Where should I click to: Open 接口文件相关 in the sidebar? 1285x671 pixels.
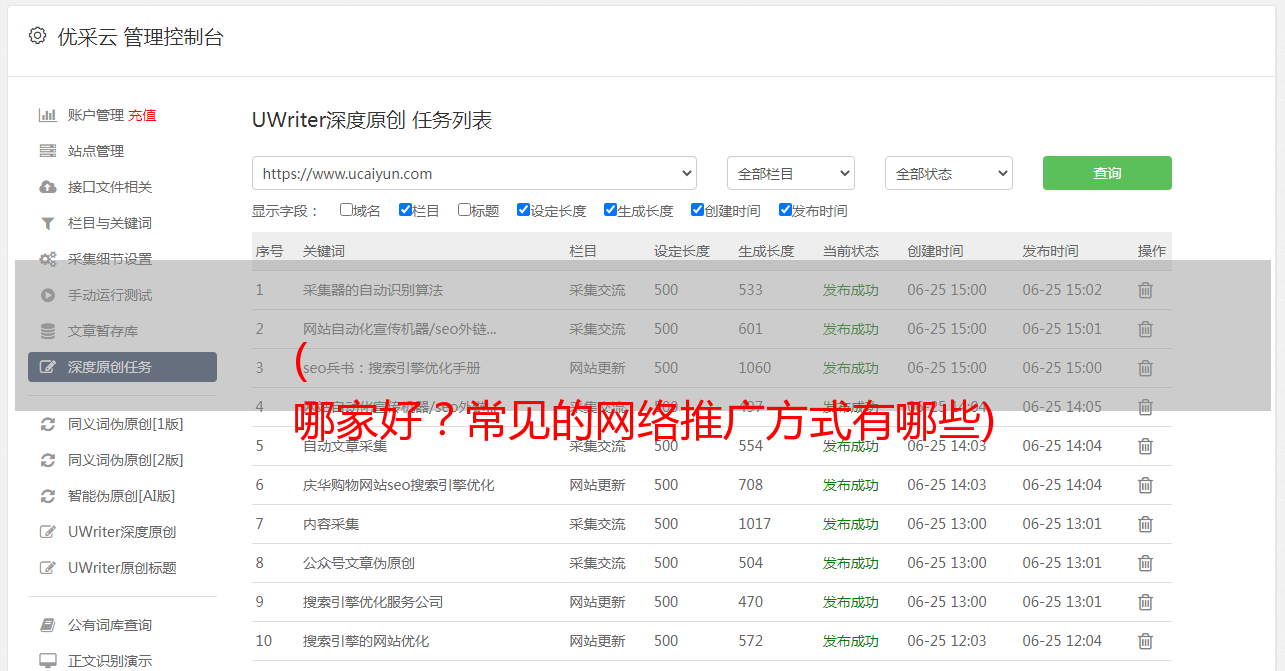(110, 187)
